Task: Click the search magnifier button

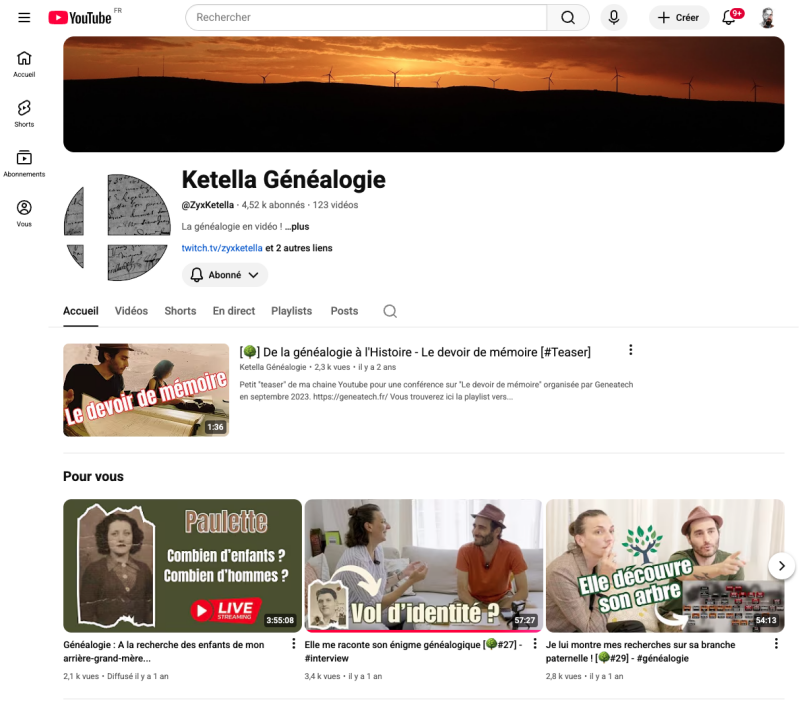Action: click(568, 17)
